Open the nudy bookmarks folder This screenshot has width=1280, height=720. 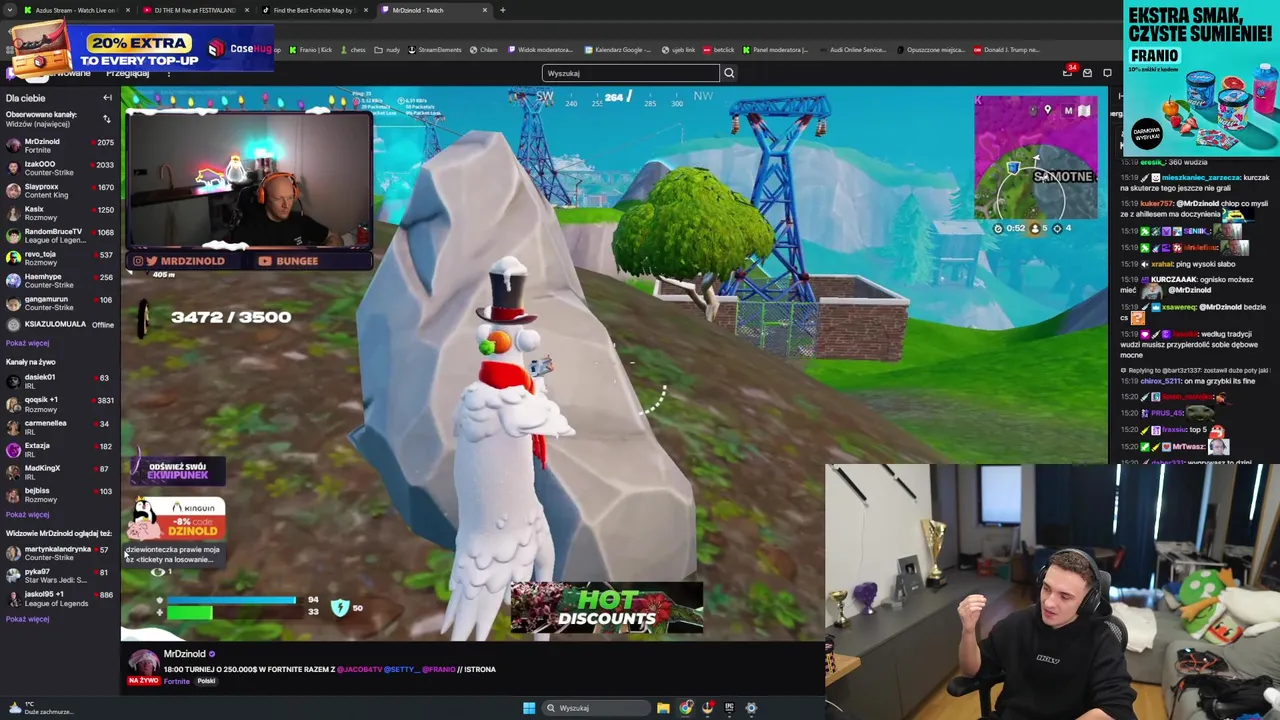(387, 50)
